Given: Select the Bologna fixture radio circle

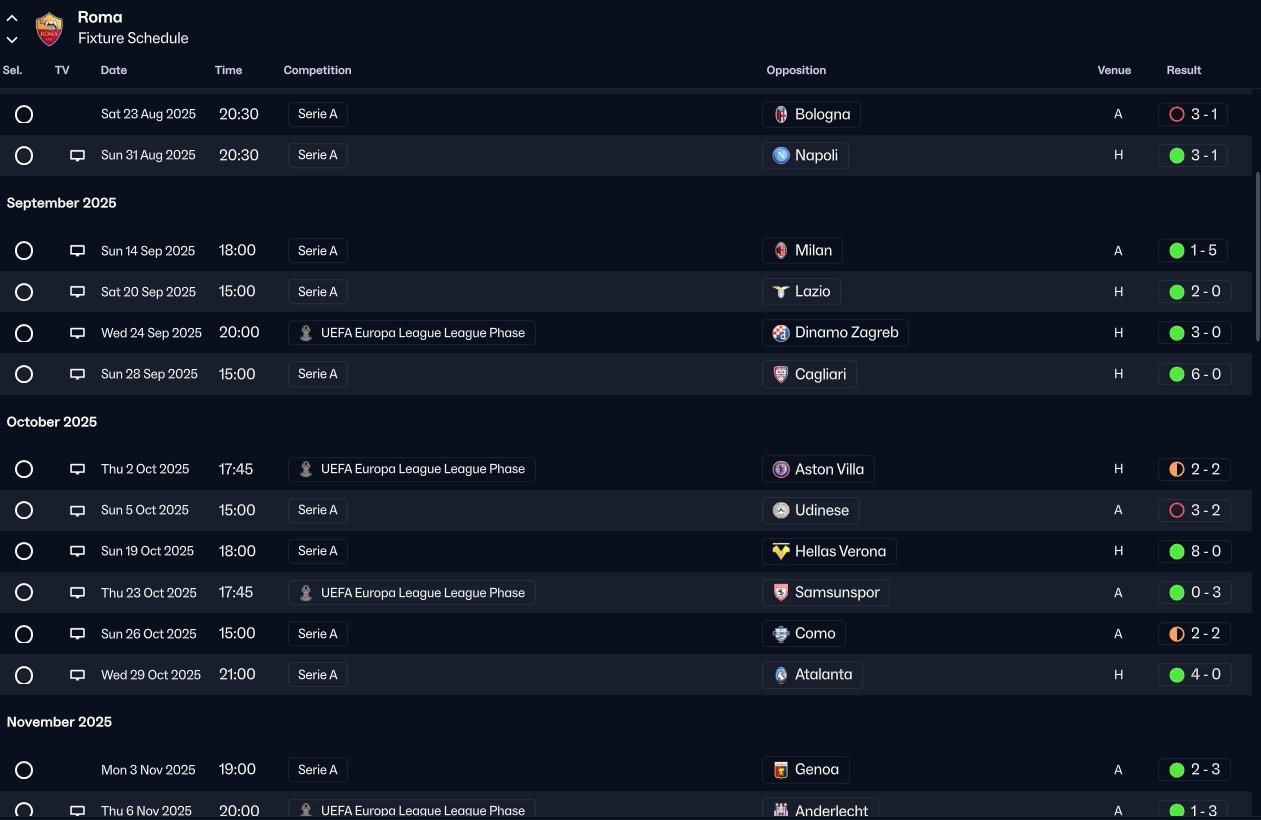Looking at the screenshot, I should click(24, 114).
